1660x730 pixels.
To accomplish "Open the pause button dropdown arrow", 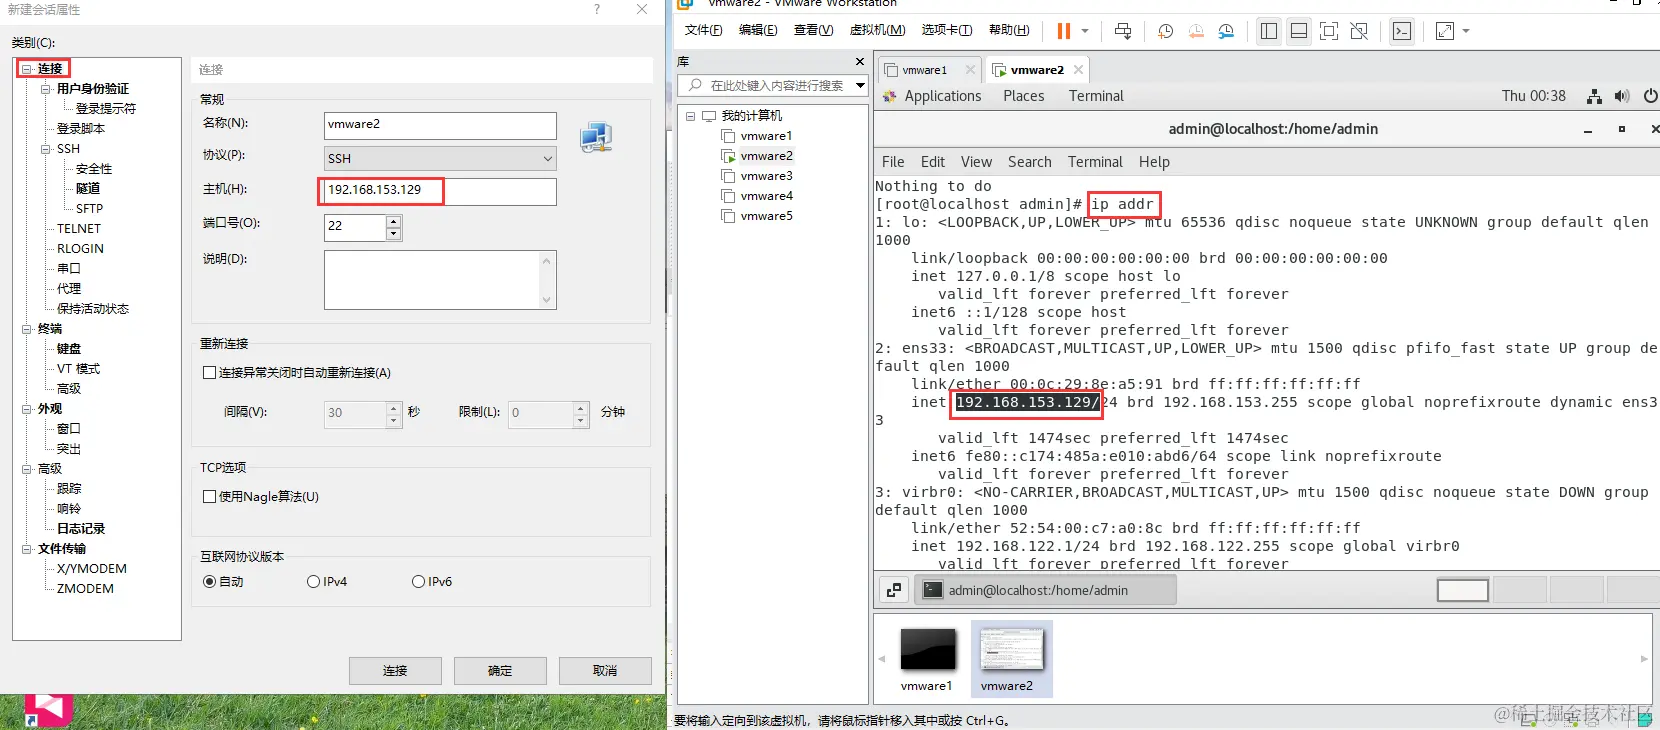I will (1085, 31).
